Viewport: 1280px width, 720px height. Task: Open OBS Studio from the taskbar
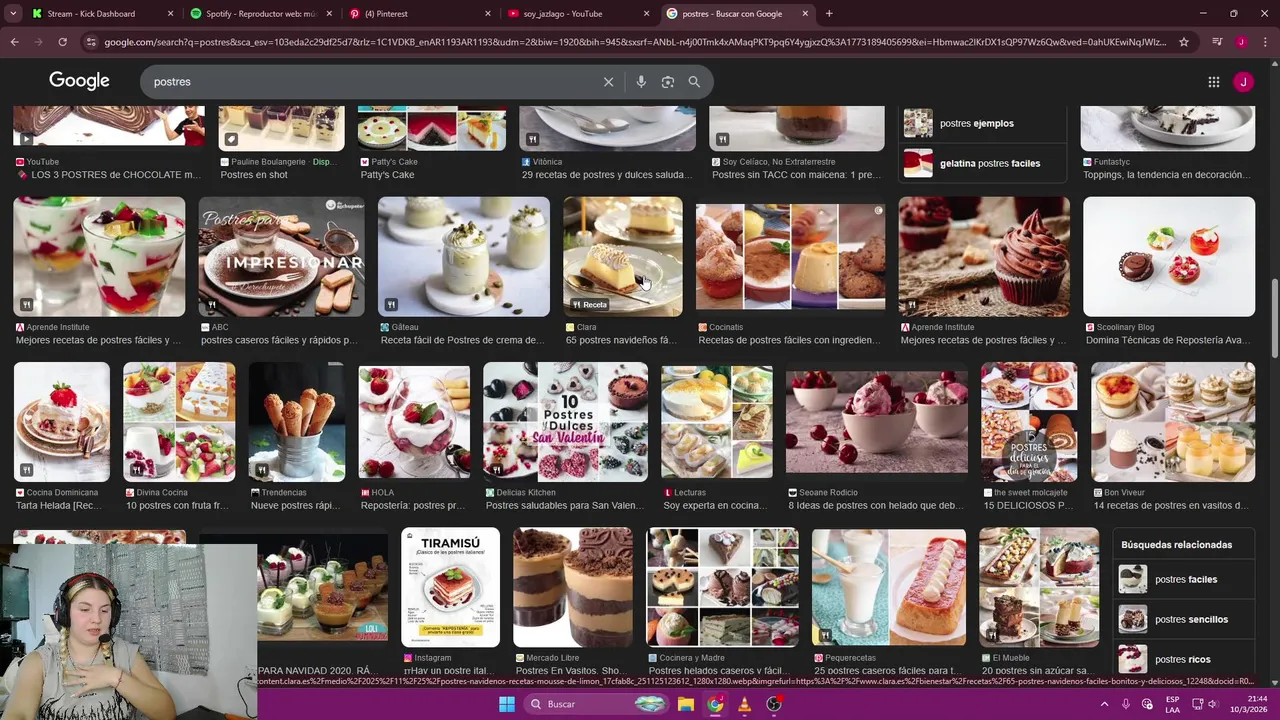[x=773, y=704]
